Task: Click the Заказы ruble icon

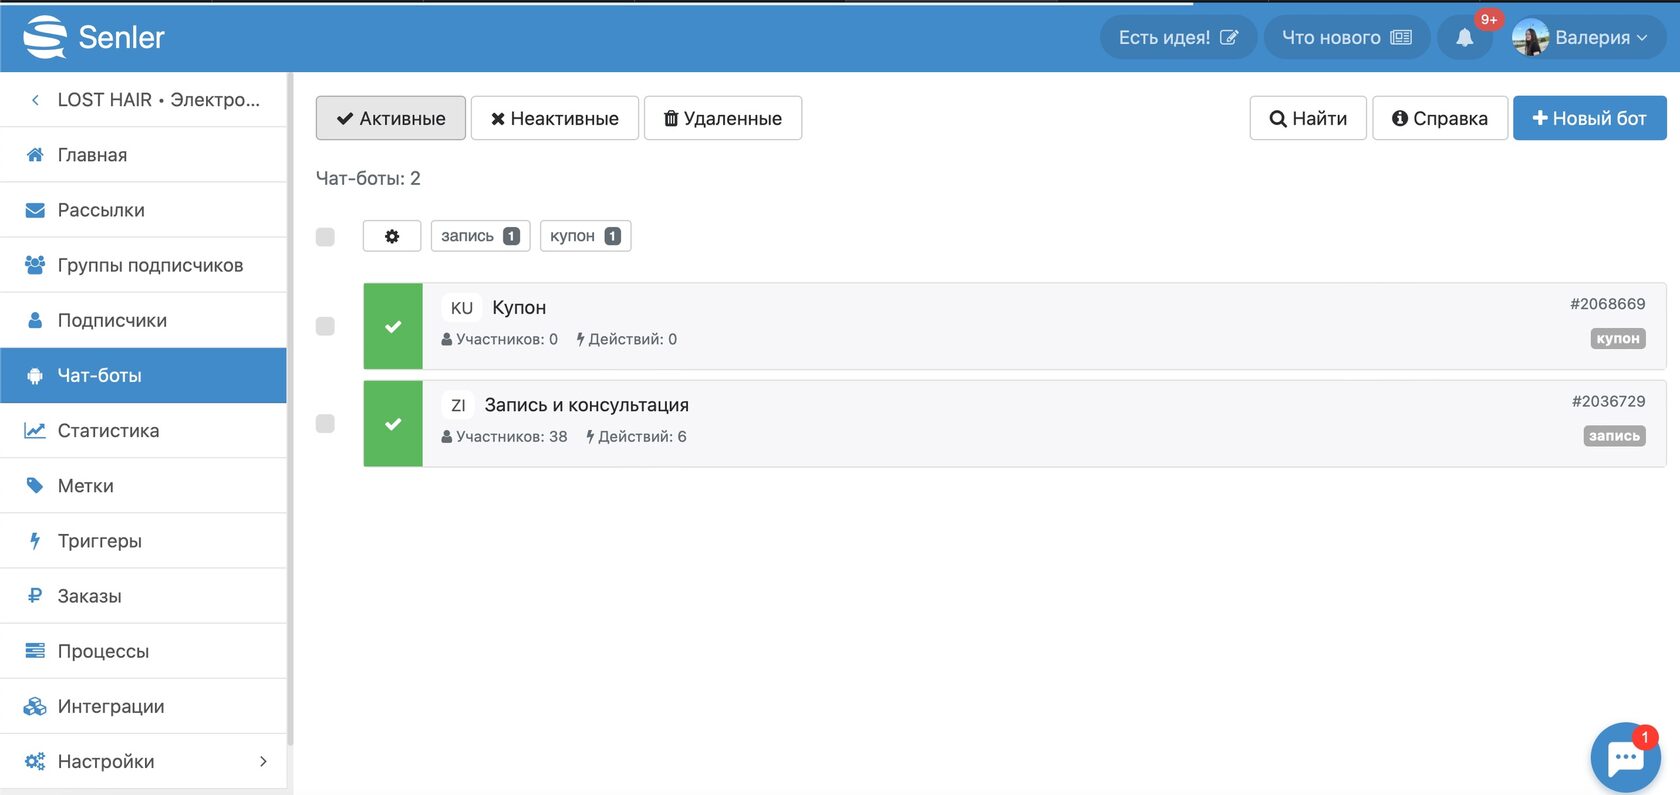Action: 35,596
